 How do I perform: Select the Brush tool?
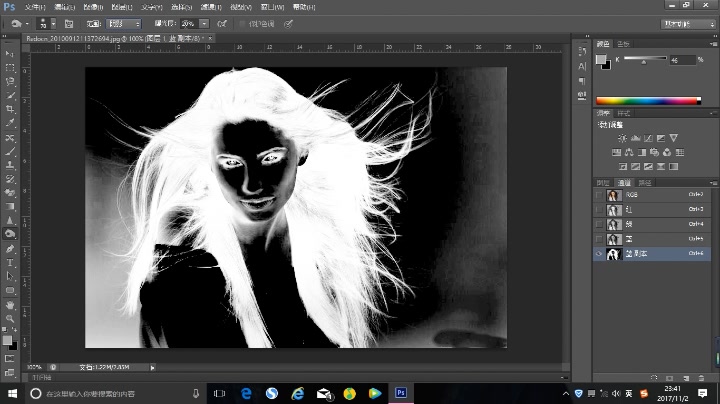click(x=10, y=152)
